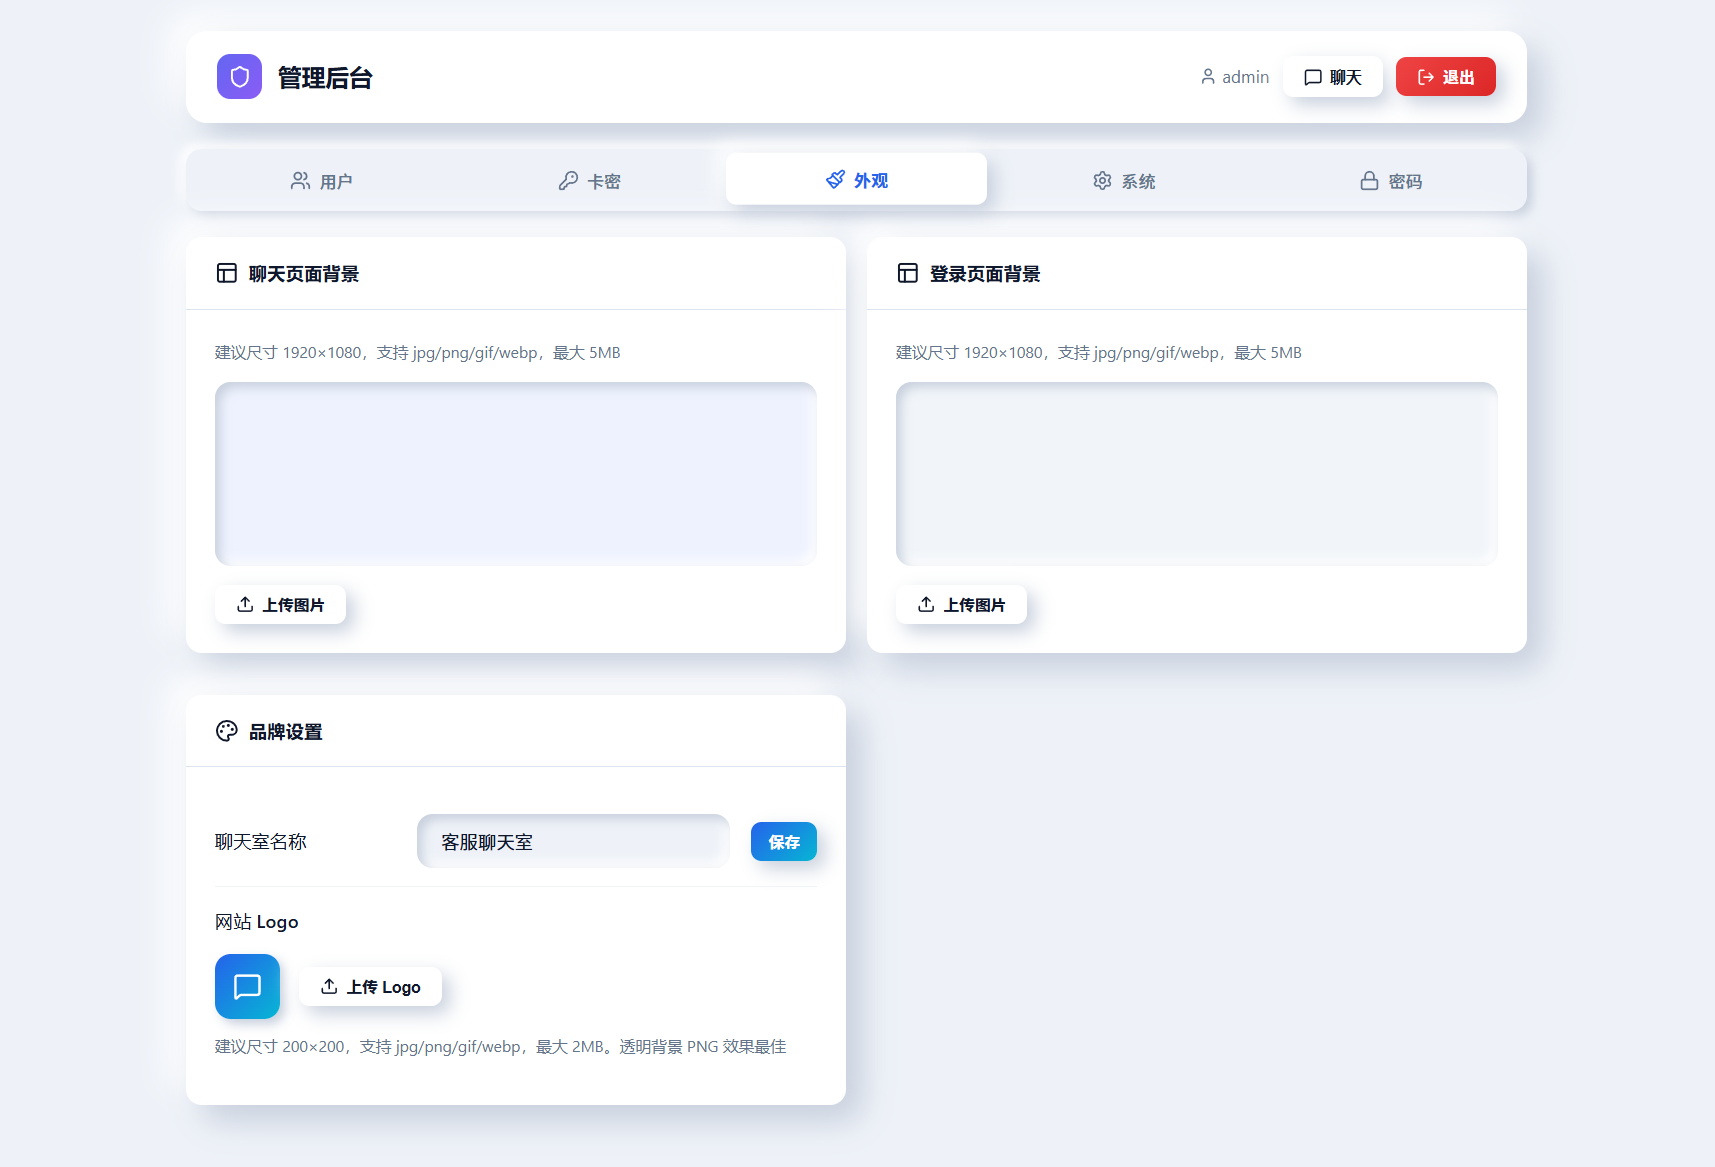Focus the 聊天室名称 input field
The height and width of the screenshot is (1167, 1715).
tap(573, 842)
